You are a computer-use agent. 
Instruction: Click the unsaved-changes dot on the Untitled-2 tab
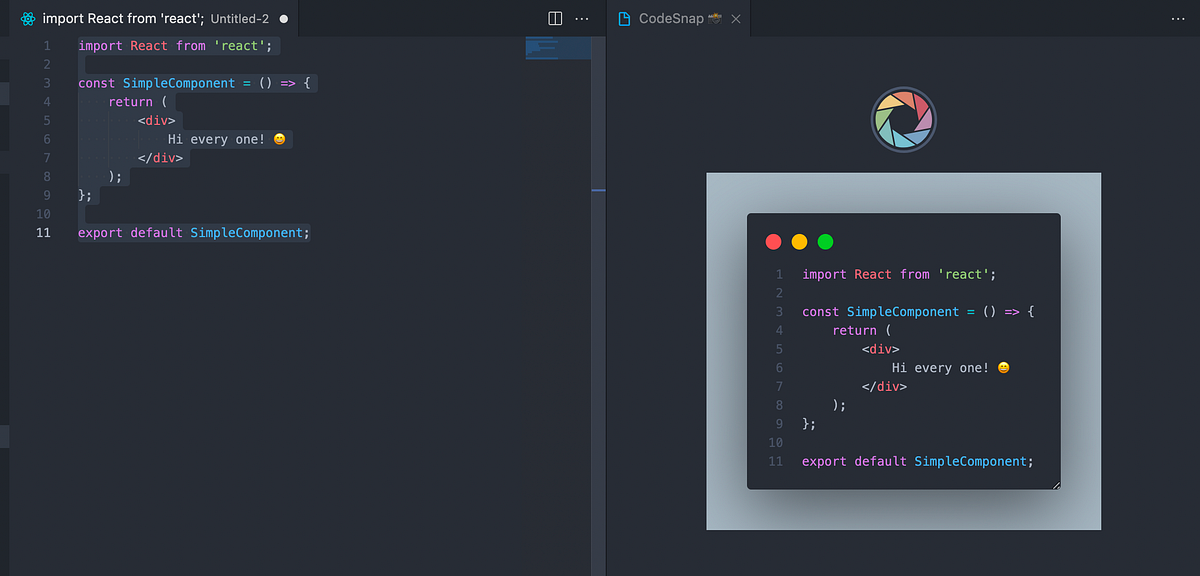(x=285, y=18)
